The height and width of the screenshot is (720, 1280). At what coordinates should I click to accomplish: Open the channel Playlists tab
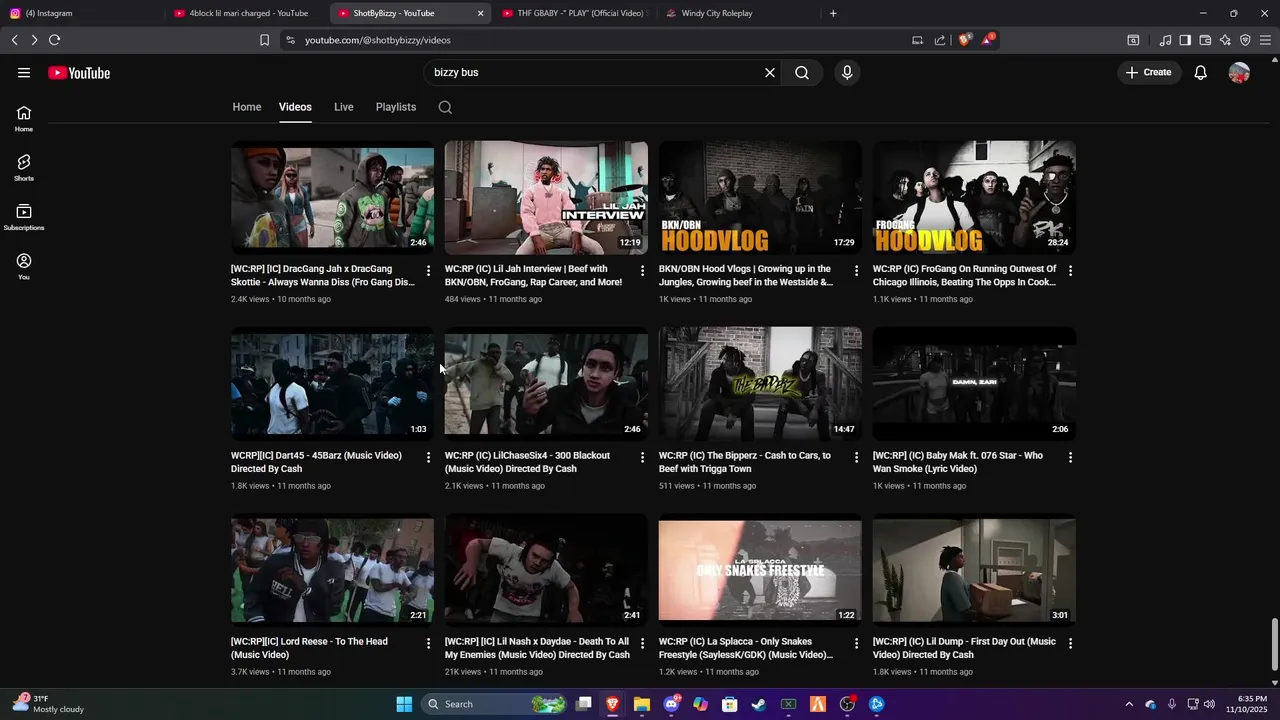pos(396,107)
